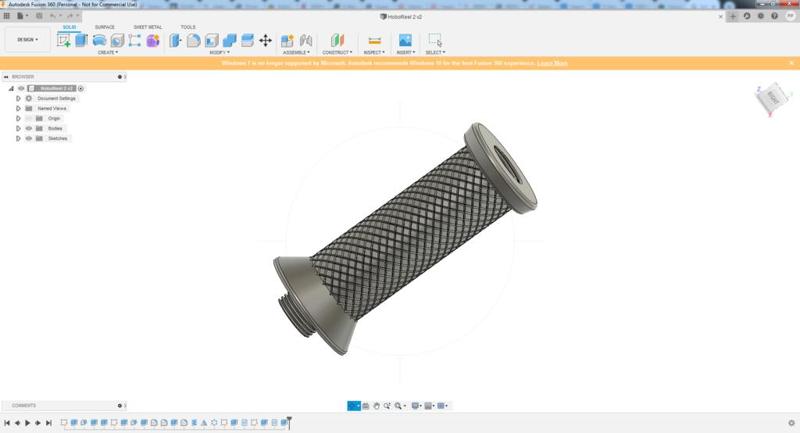800x433 pixels.
Task: Select the Hole tool icon
Action: [117, 40]
